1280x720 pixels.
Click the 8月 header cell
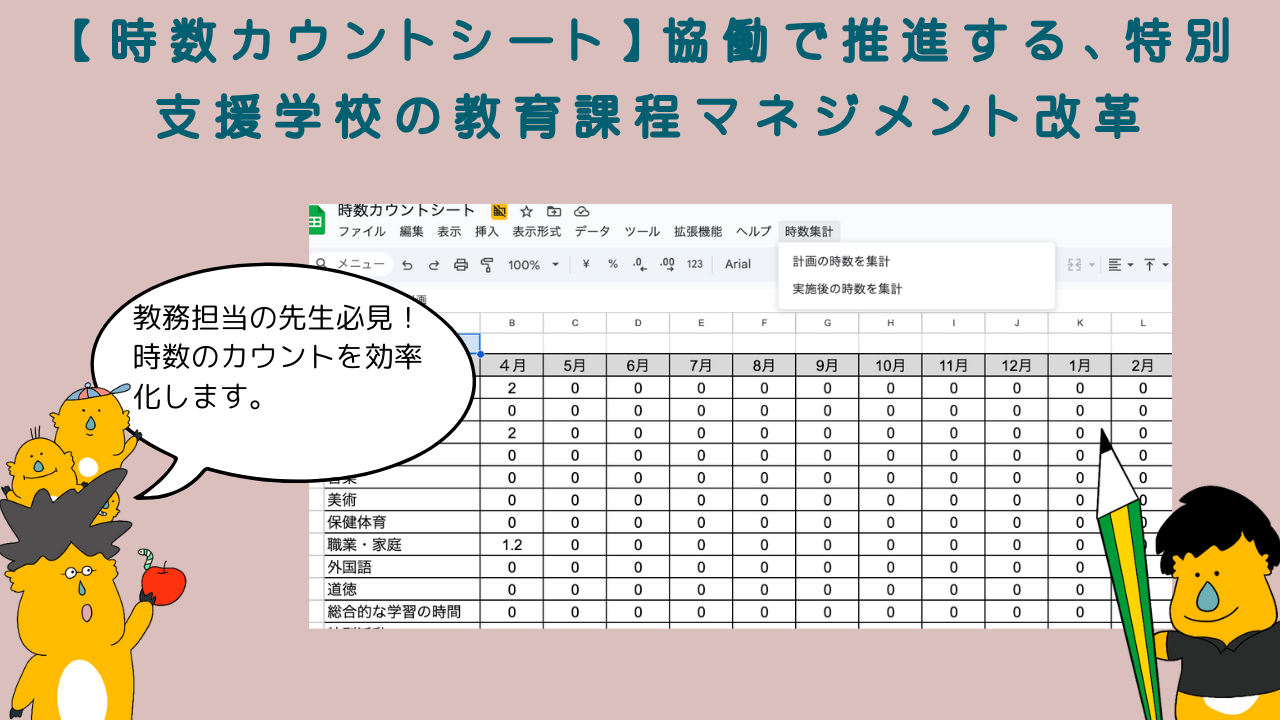tap(764, 365)
